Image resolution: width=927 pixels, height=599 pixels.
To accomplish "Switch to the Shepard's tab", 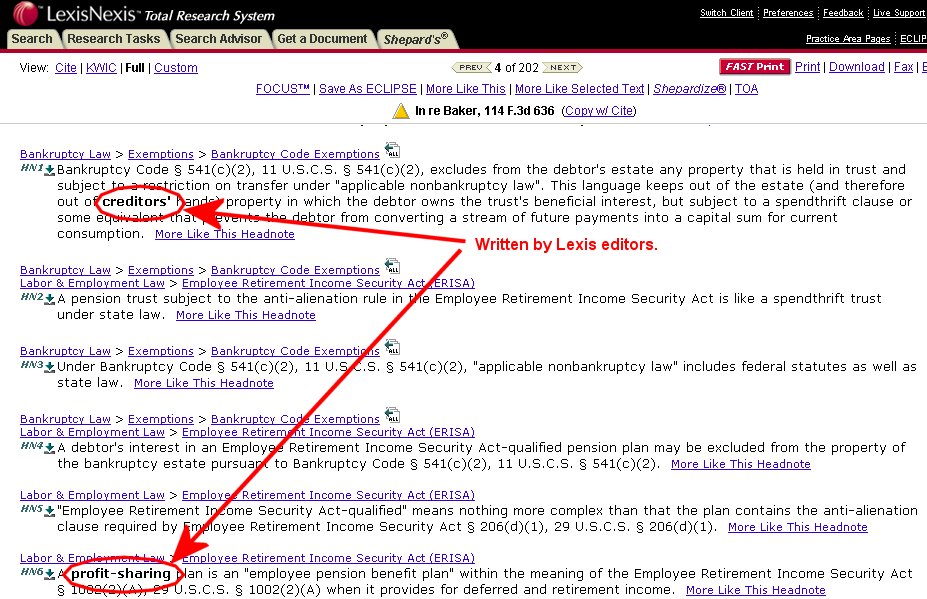I will coord(416,39).
